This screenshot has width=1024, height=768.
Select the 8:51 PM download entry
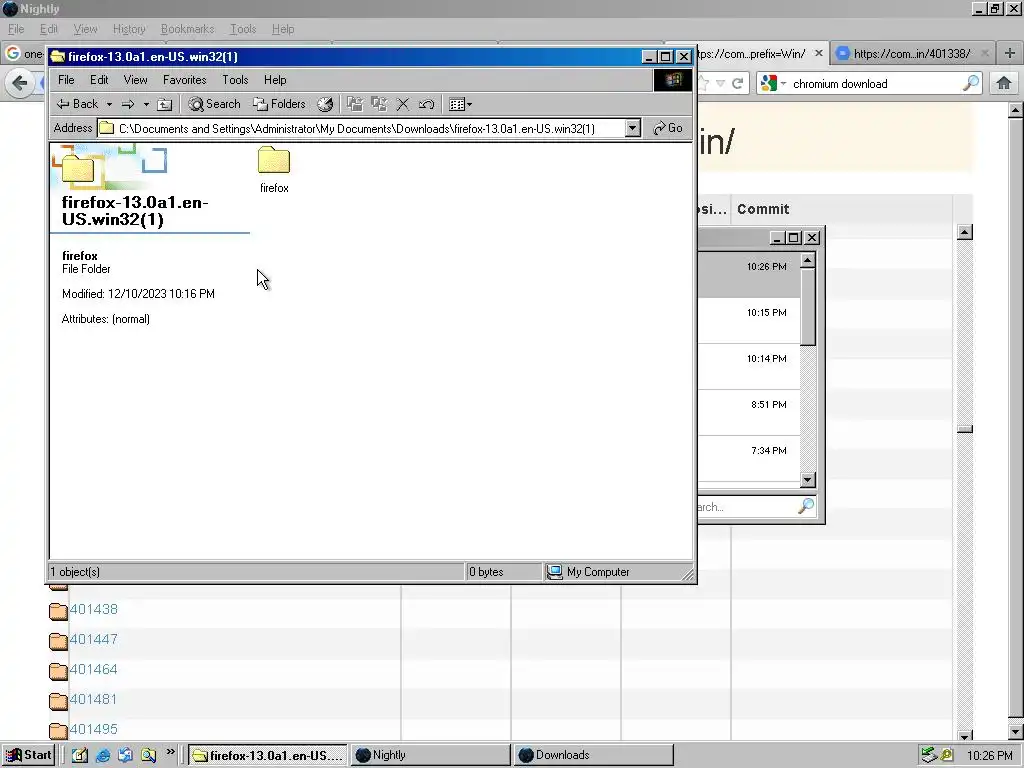[x=748, y=413]
